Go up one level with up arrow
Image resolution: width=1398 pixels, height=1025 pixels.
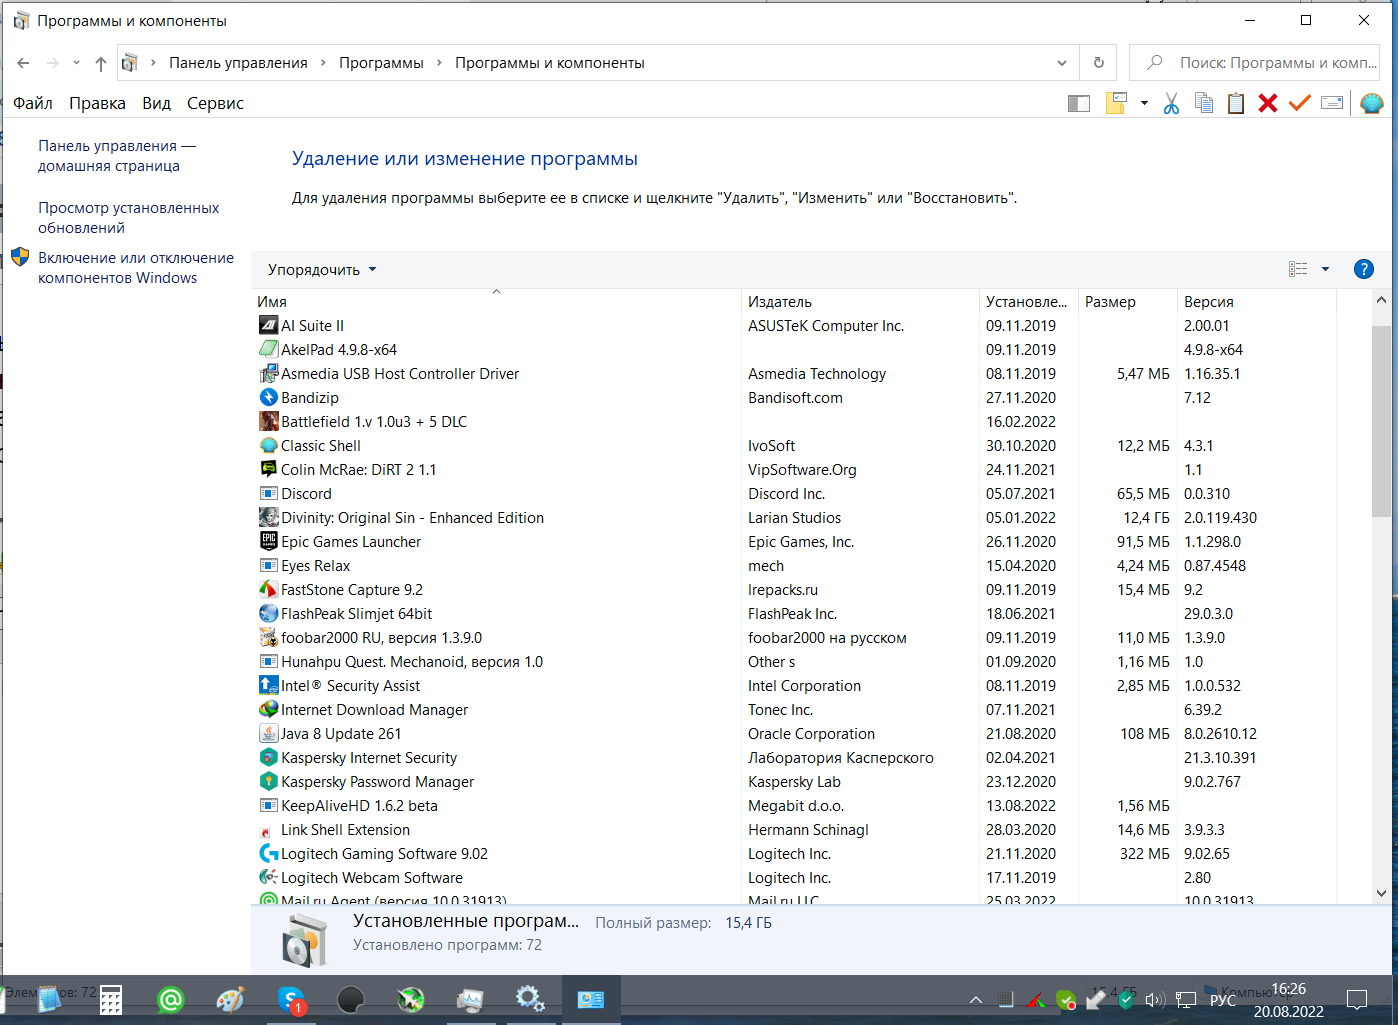(101, 63)
